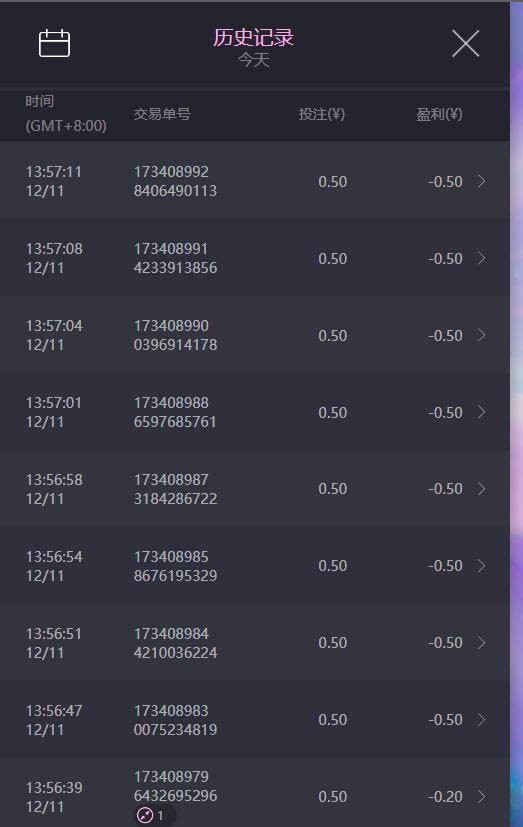Open chevron of the 13:56:58 transaction
The width and height of the screenshot is (523, 827).
(481, 489)
